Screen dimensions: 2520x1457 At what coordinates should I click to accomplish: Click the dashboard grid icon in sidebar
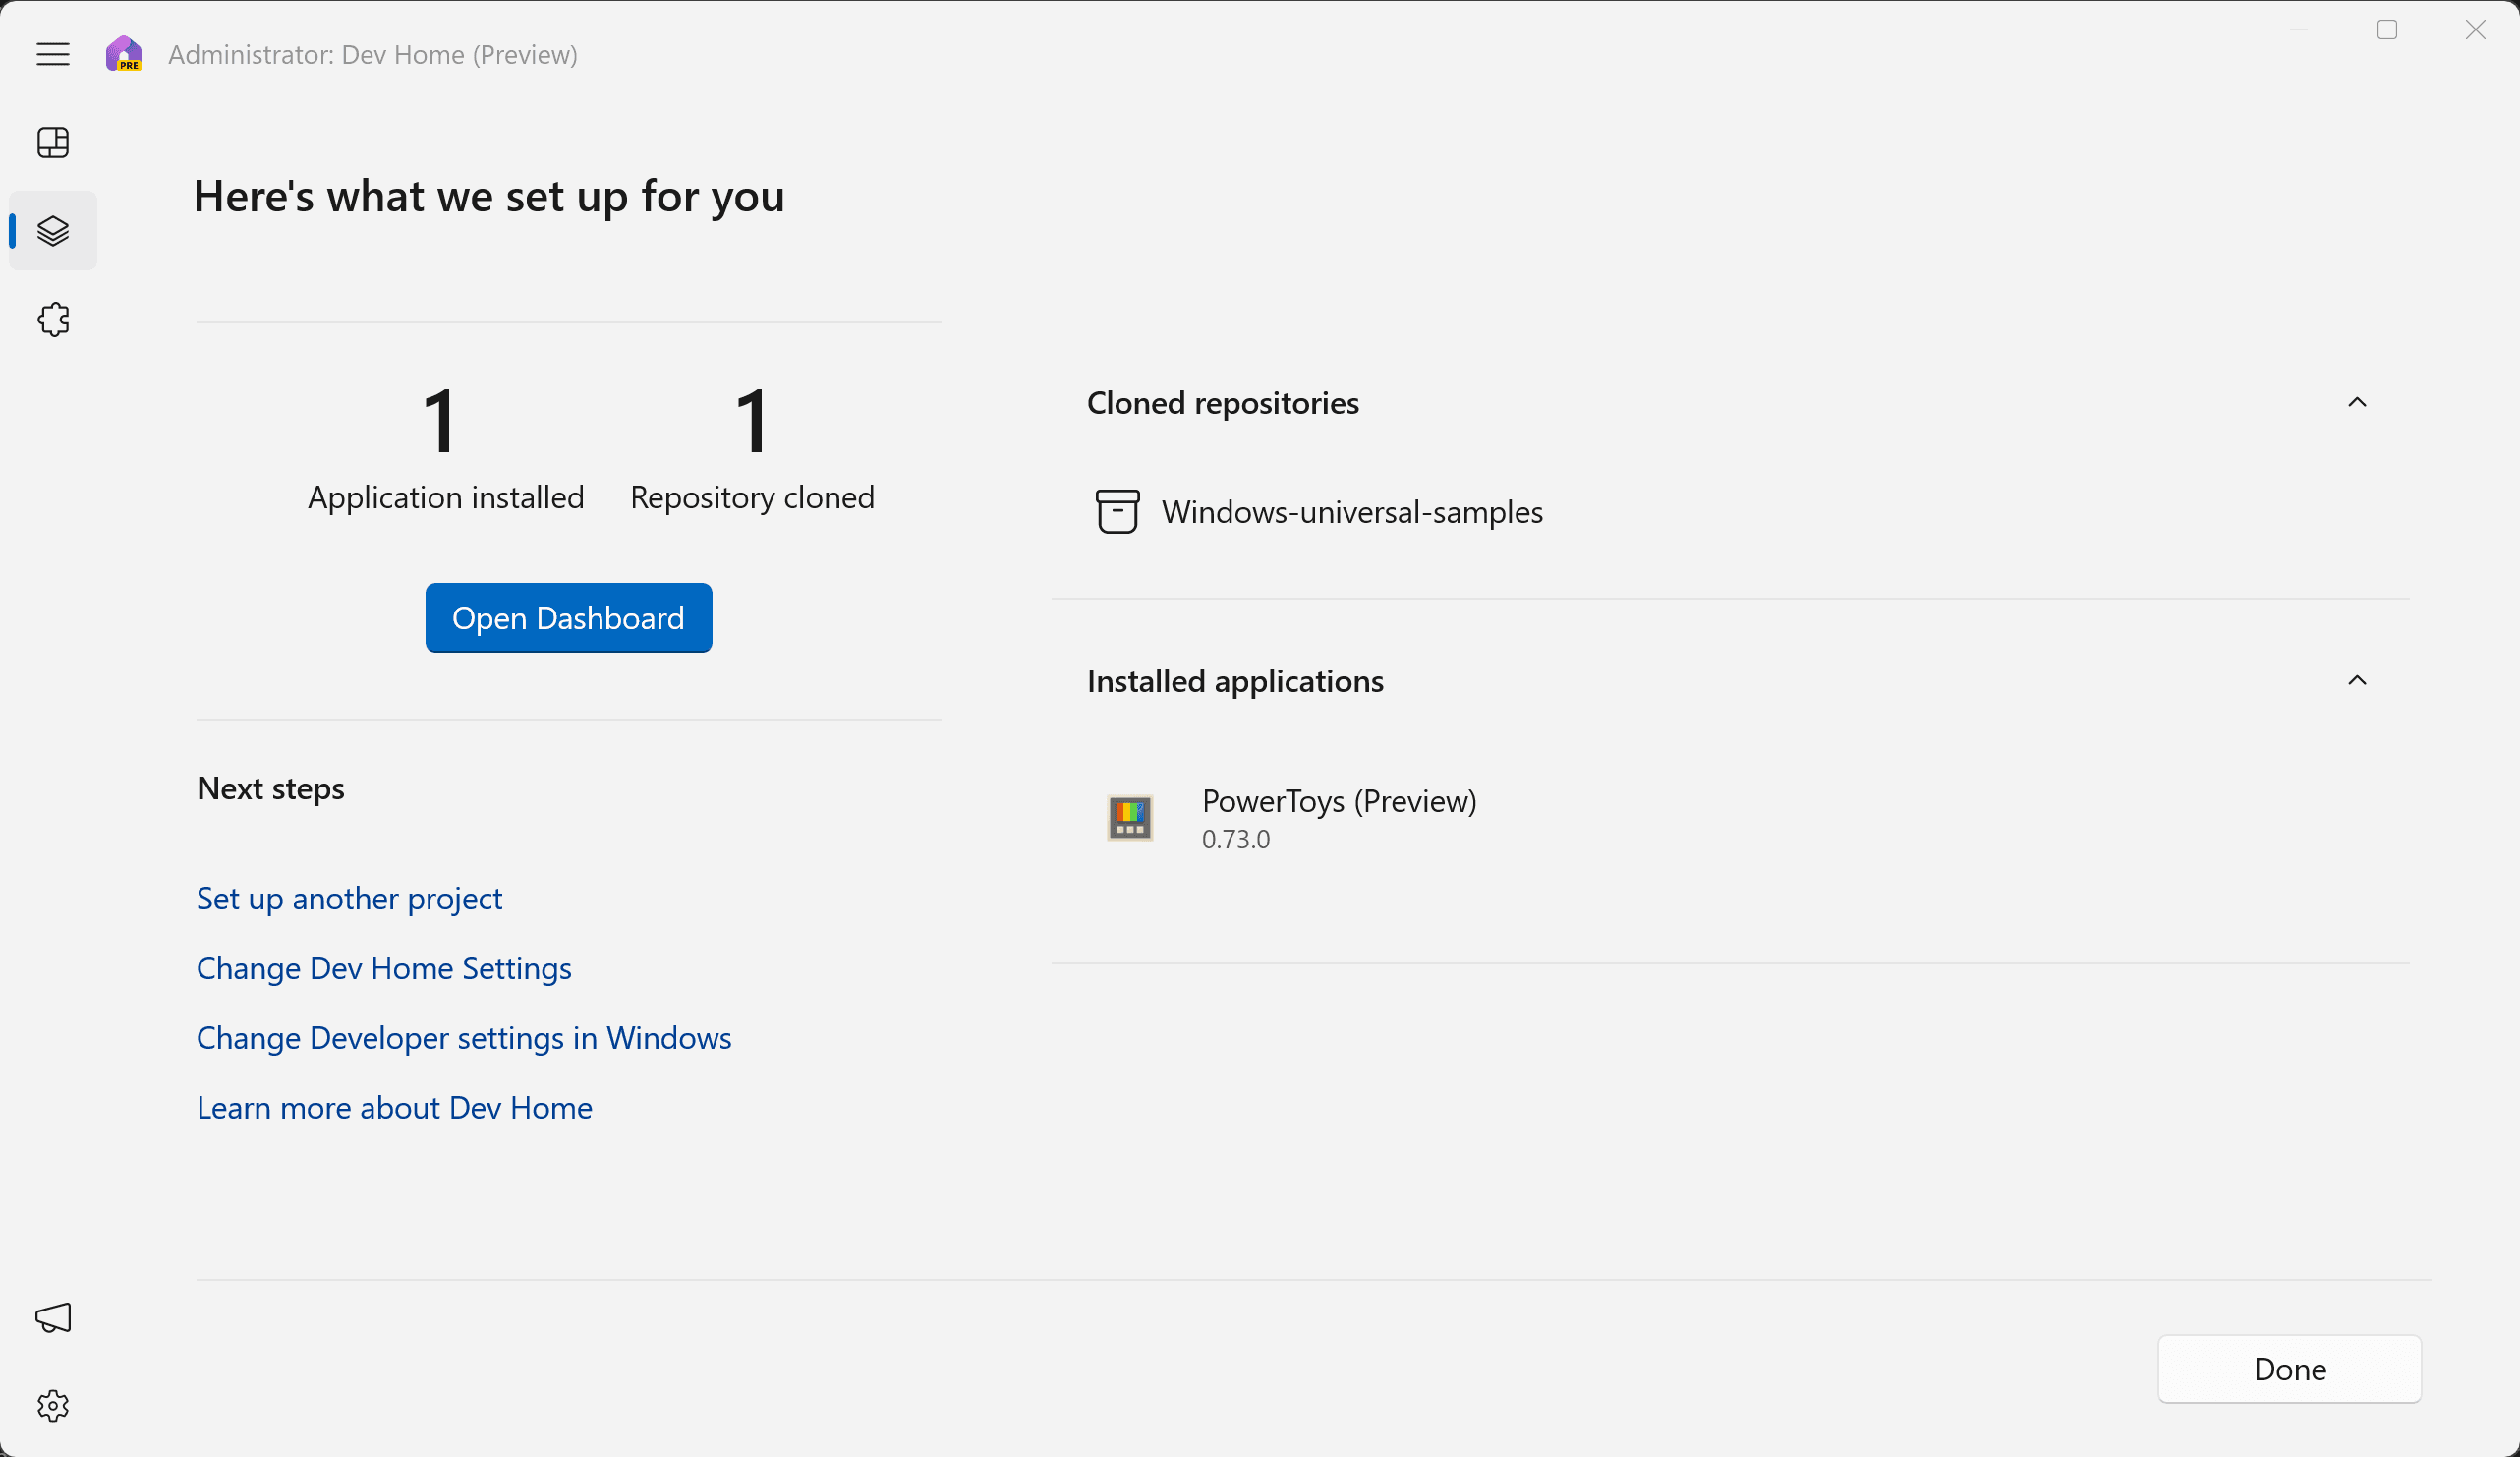[x=54, y=143]
